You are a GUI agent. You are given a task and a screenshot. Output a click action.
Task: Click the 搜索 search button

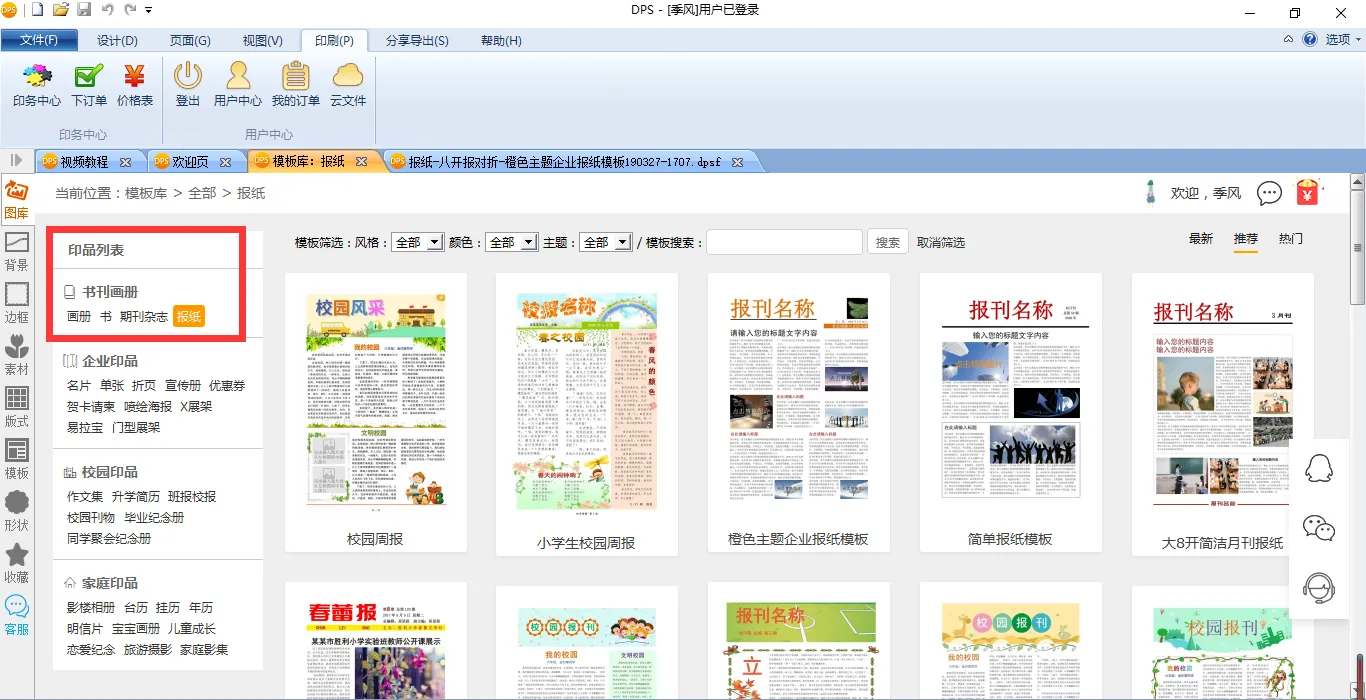coord(888,242)
